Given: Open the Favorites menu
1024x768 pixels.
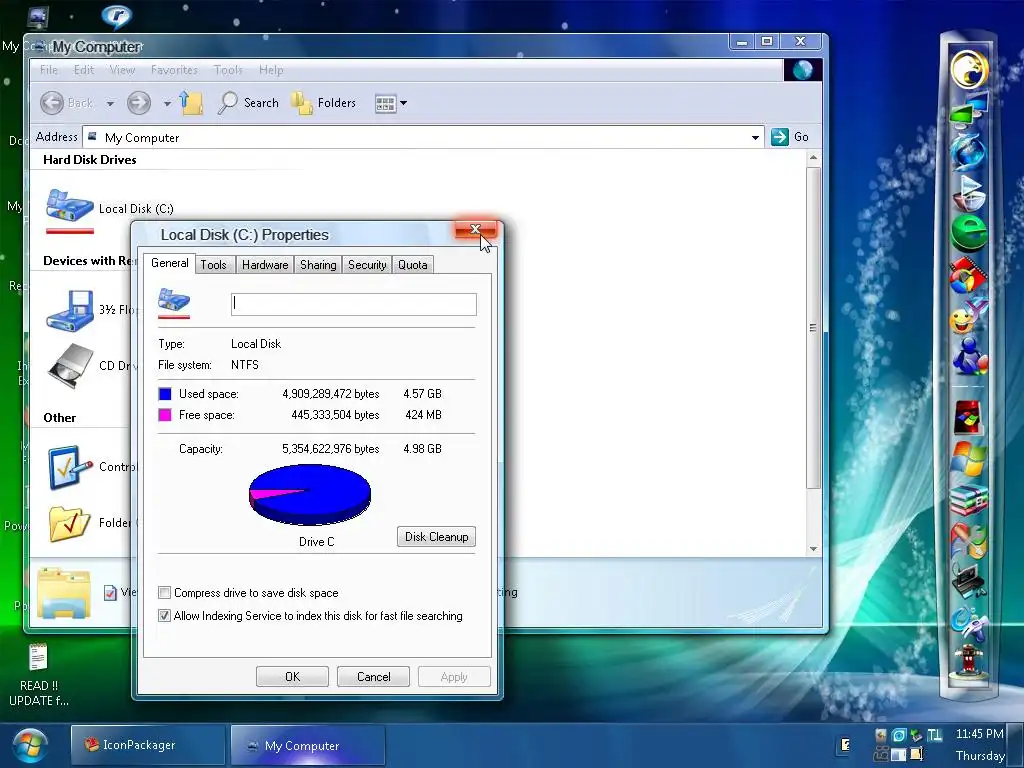Looking at the screenshot, I should click(x=174, y=70).
